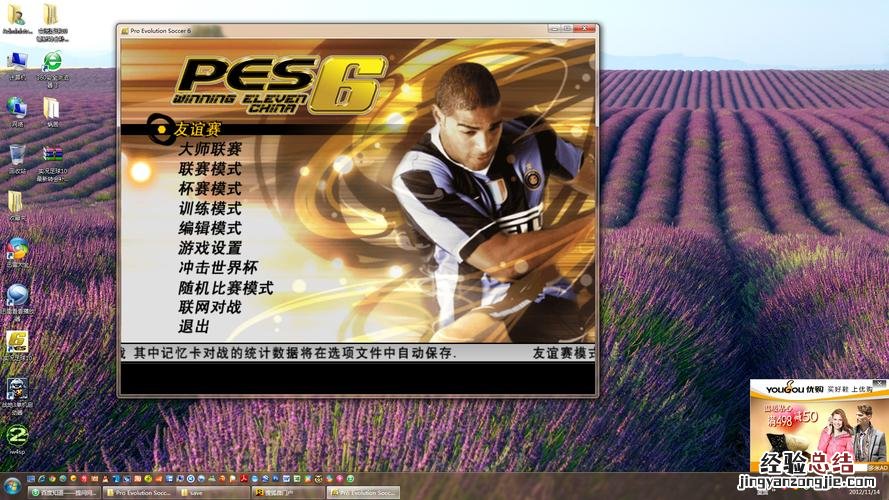Viewport: 889px width, 500px height.
Task: Switch to the green-icon browser taskbar button
Action: tap(64, 493)
